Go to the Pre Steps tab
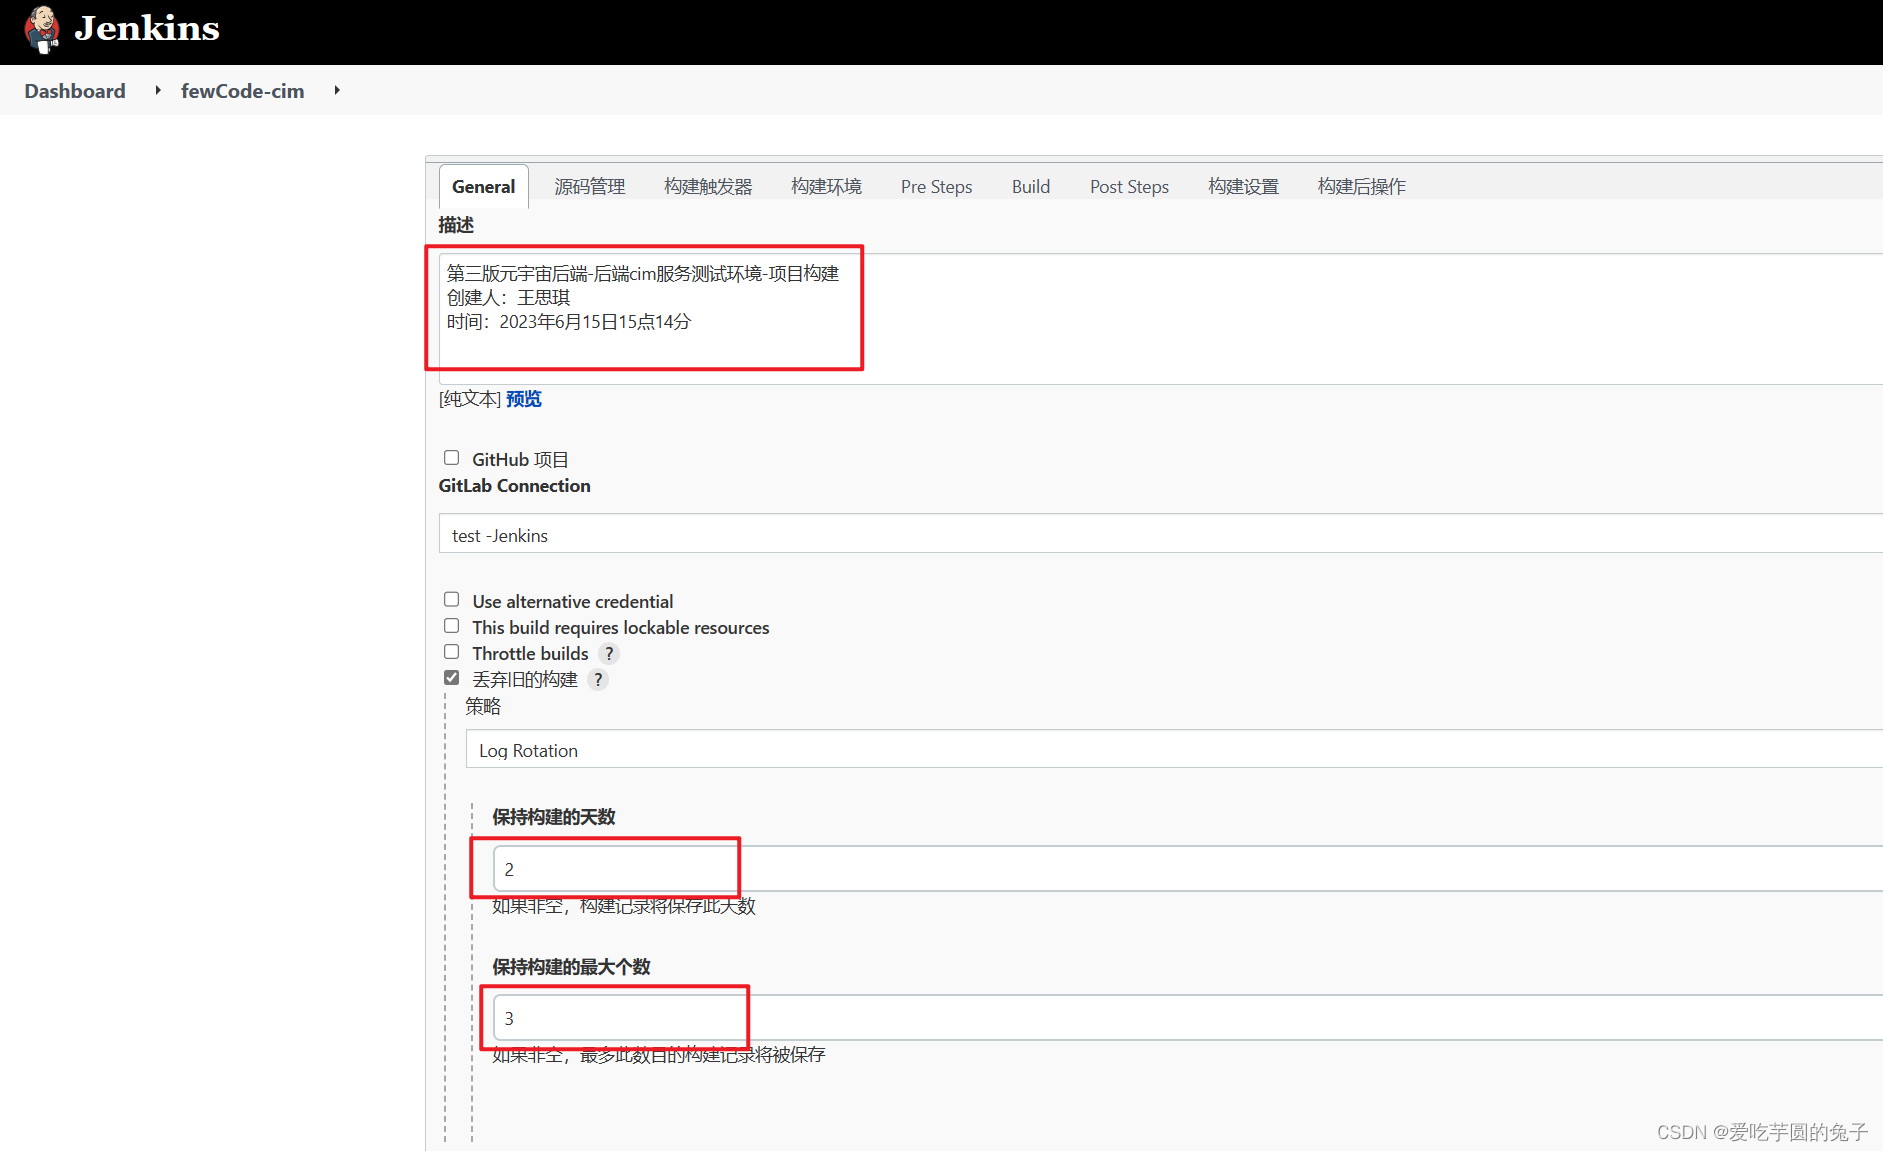 (936, 186)
